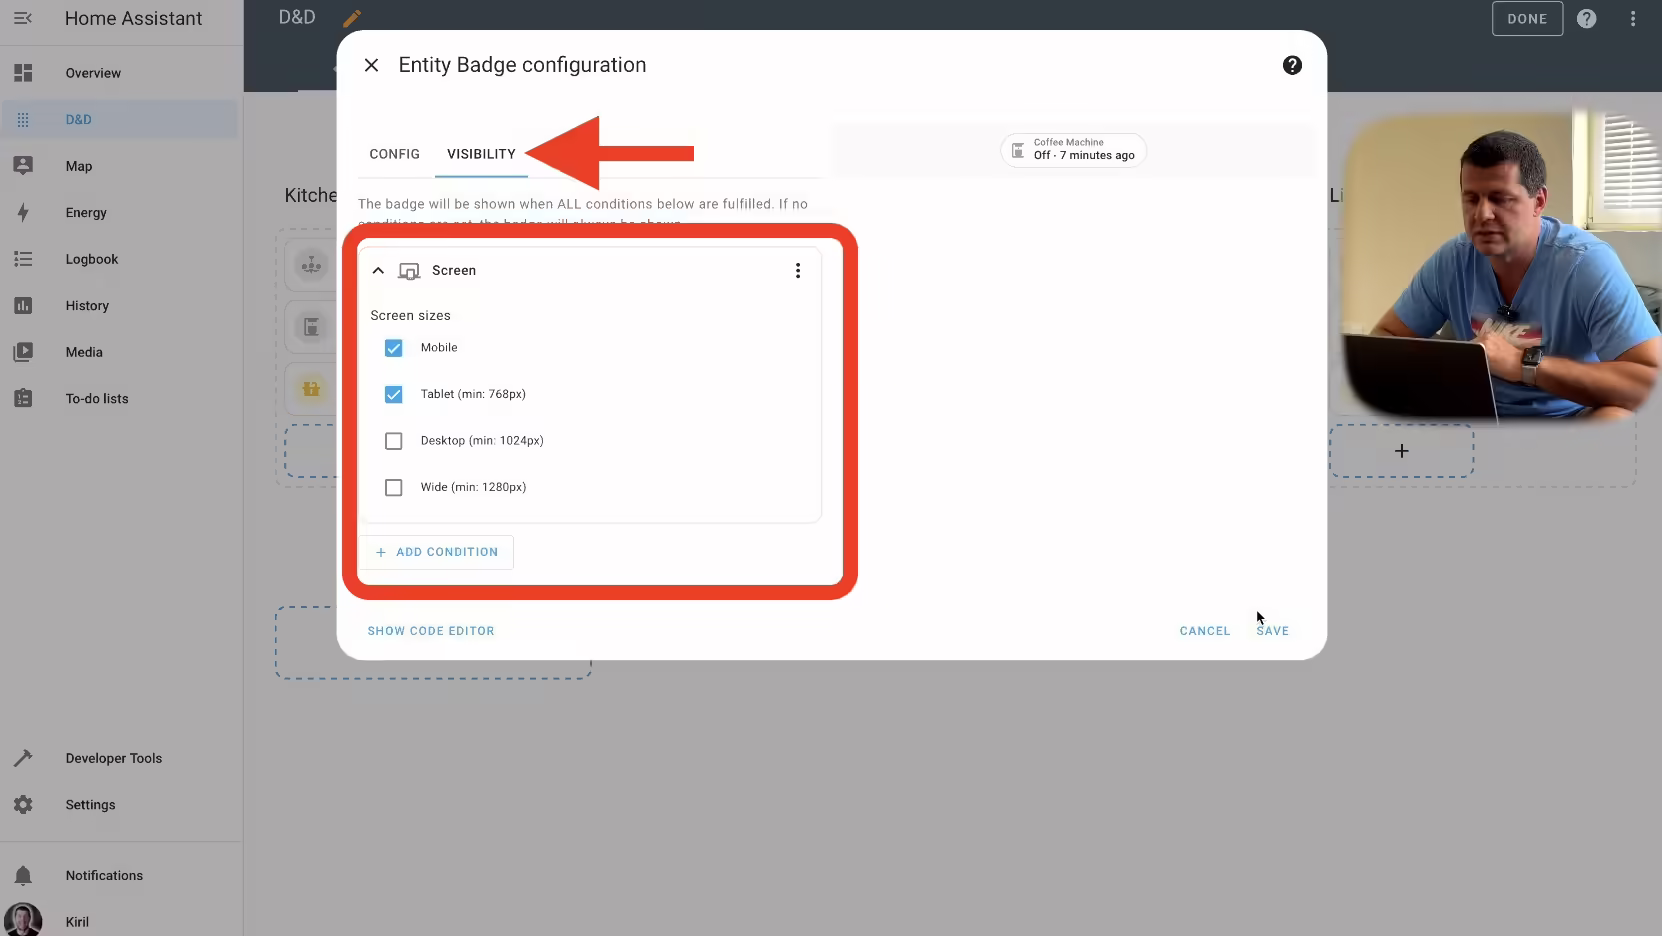Edit the D&D dashboard title pencil icon
Screen dimensions: 1662x936
point(351,18)
